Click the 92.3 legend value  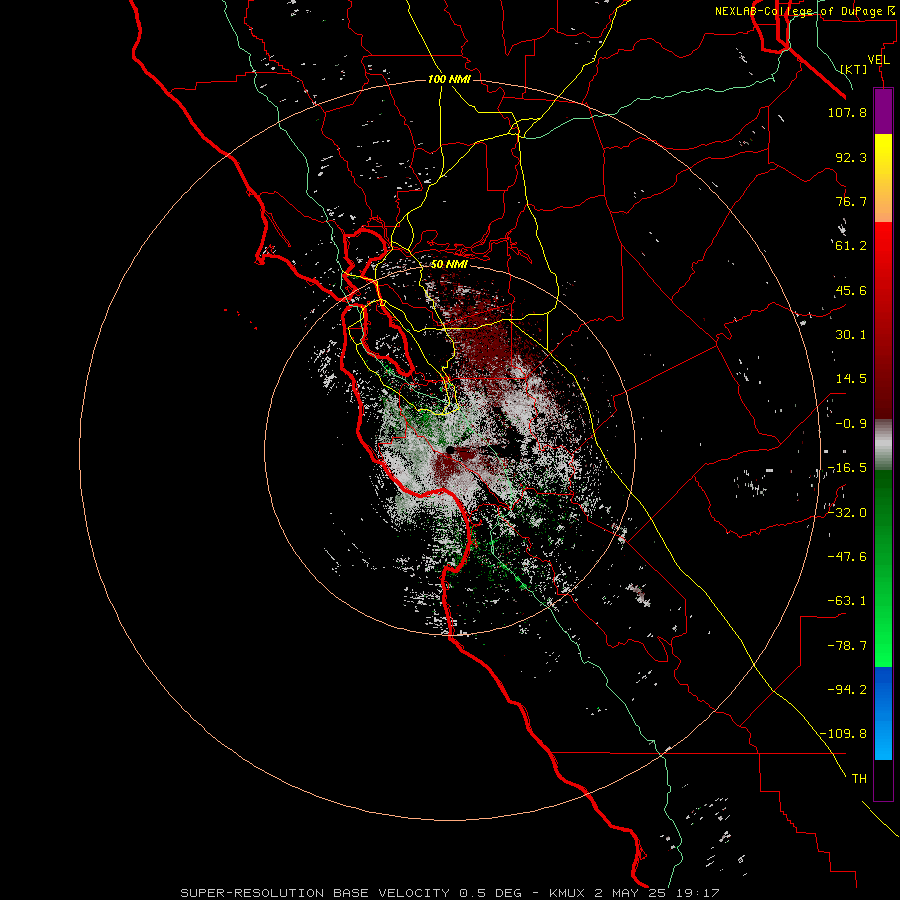(851, 157)
